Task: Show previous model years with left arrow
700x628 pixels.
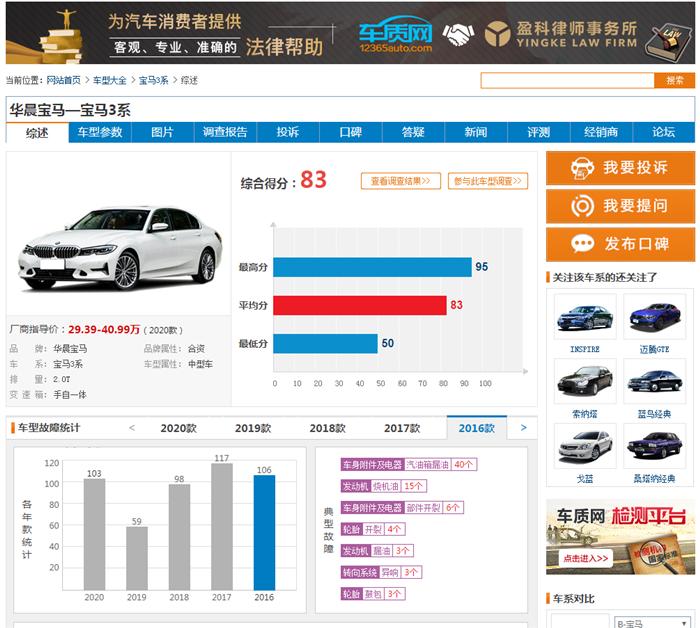Action: (132, 428)
